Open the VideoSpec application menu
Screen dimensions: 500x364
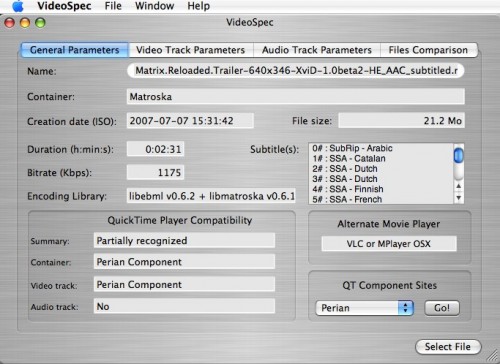[64, 6]
